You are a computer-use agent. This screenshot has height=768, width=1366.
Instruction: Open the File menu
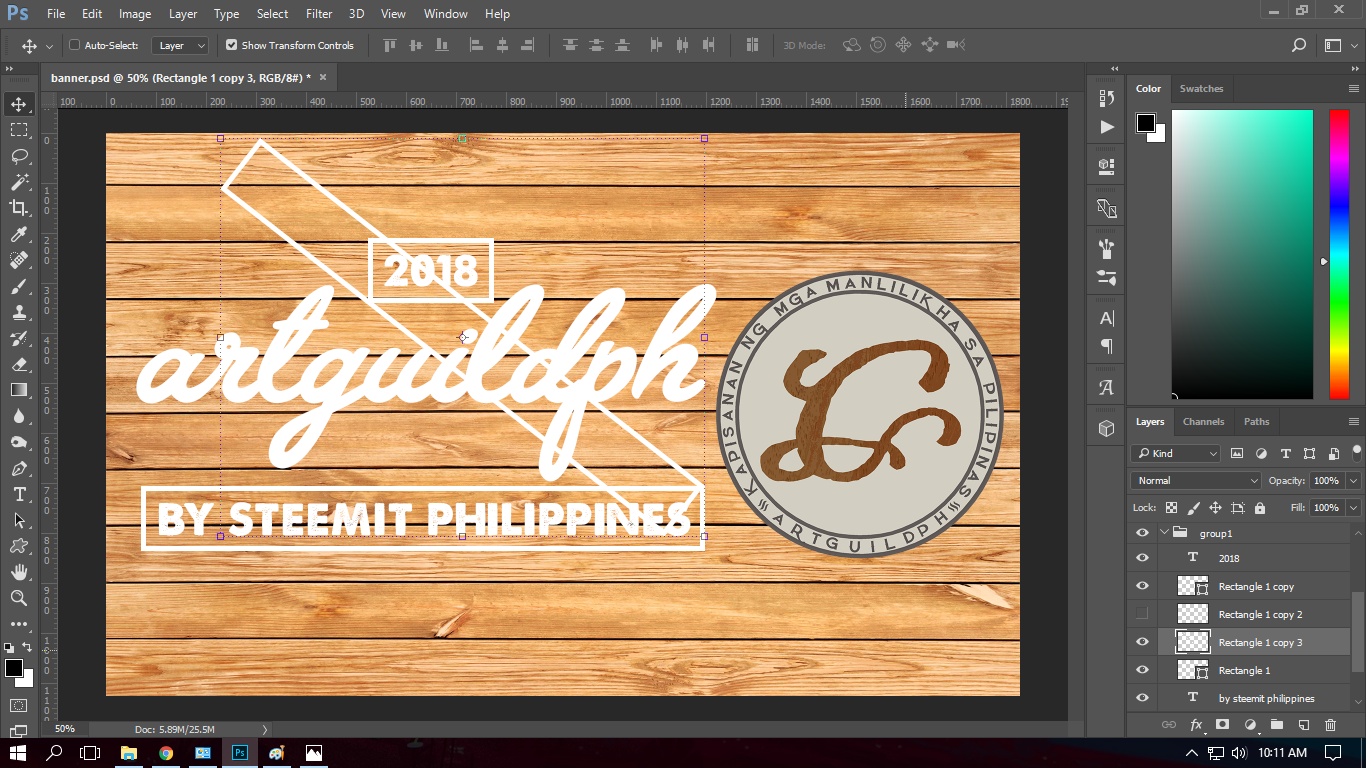(x=56, y=14)
